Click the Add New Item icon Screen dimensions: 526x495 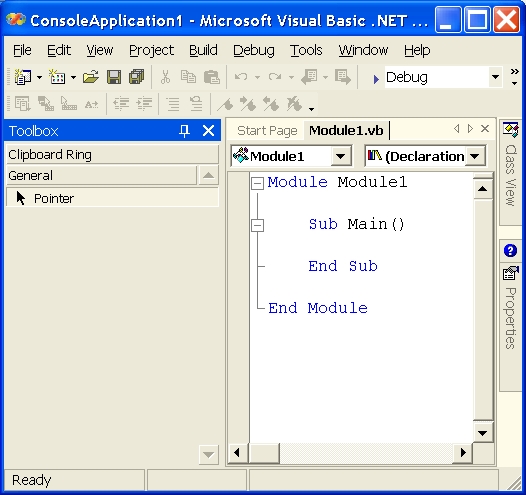(57, 77)
